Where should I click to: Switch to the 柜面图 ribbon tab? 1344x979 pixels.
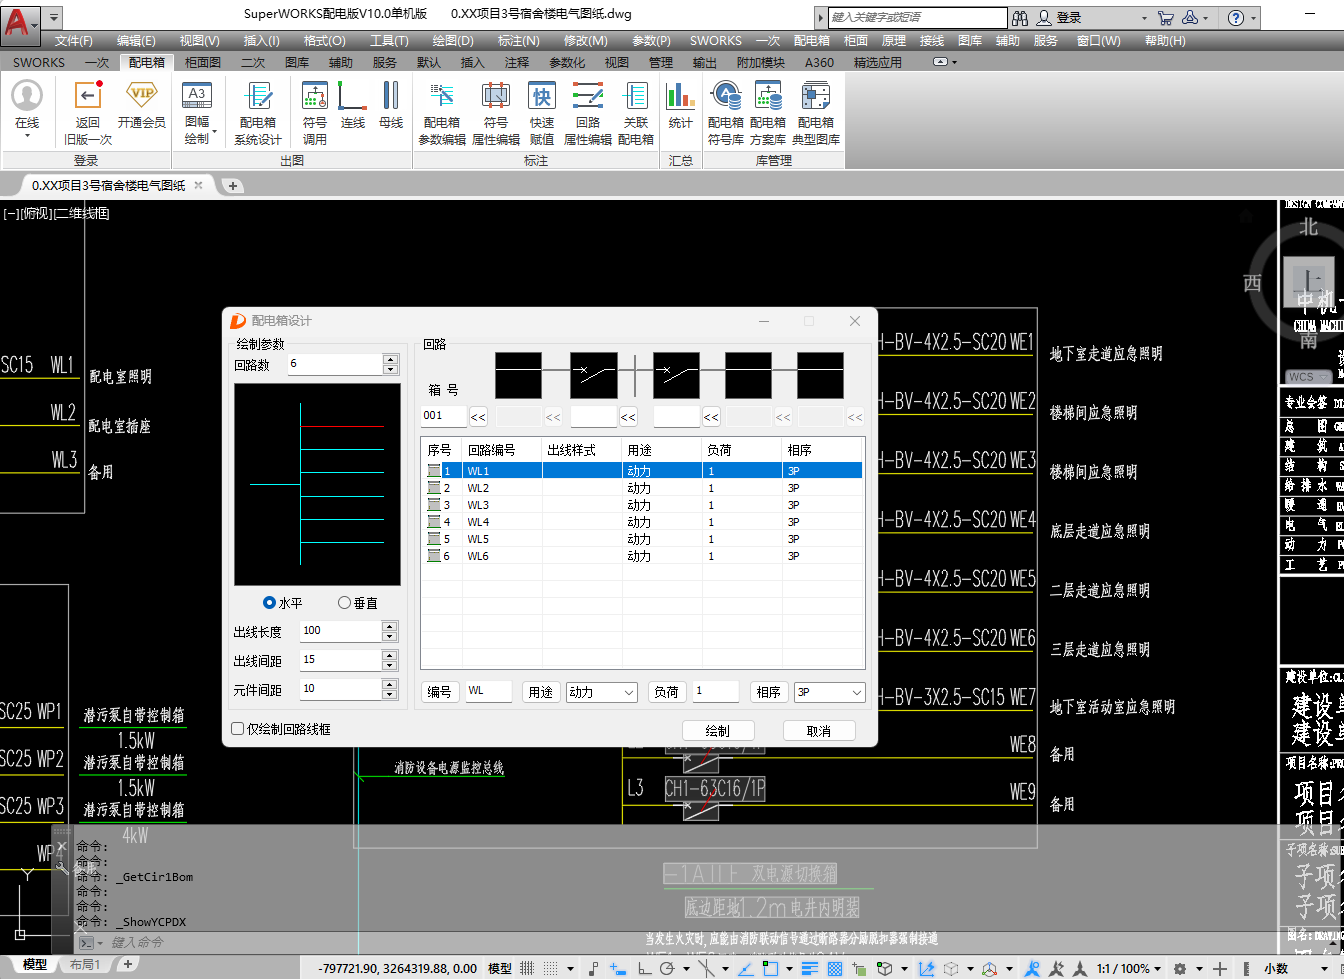click(203, 62)
